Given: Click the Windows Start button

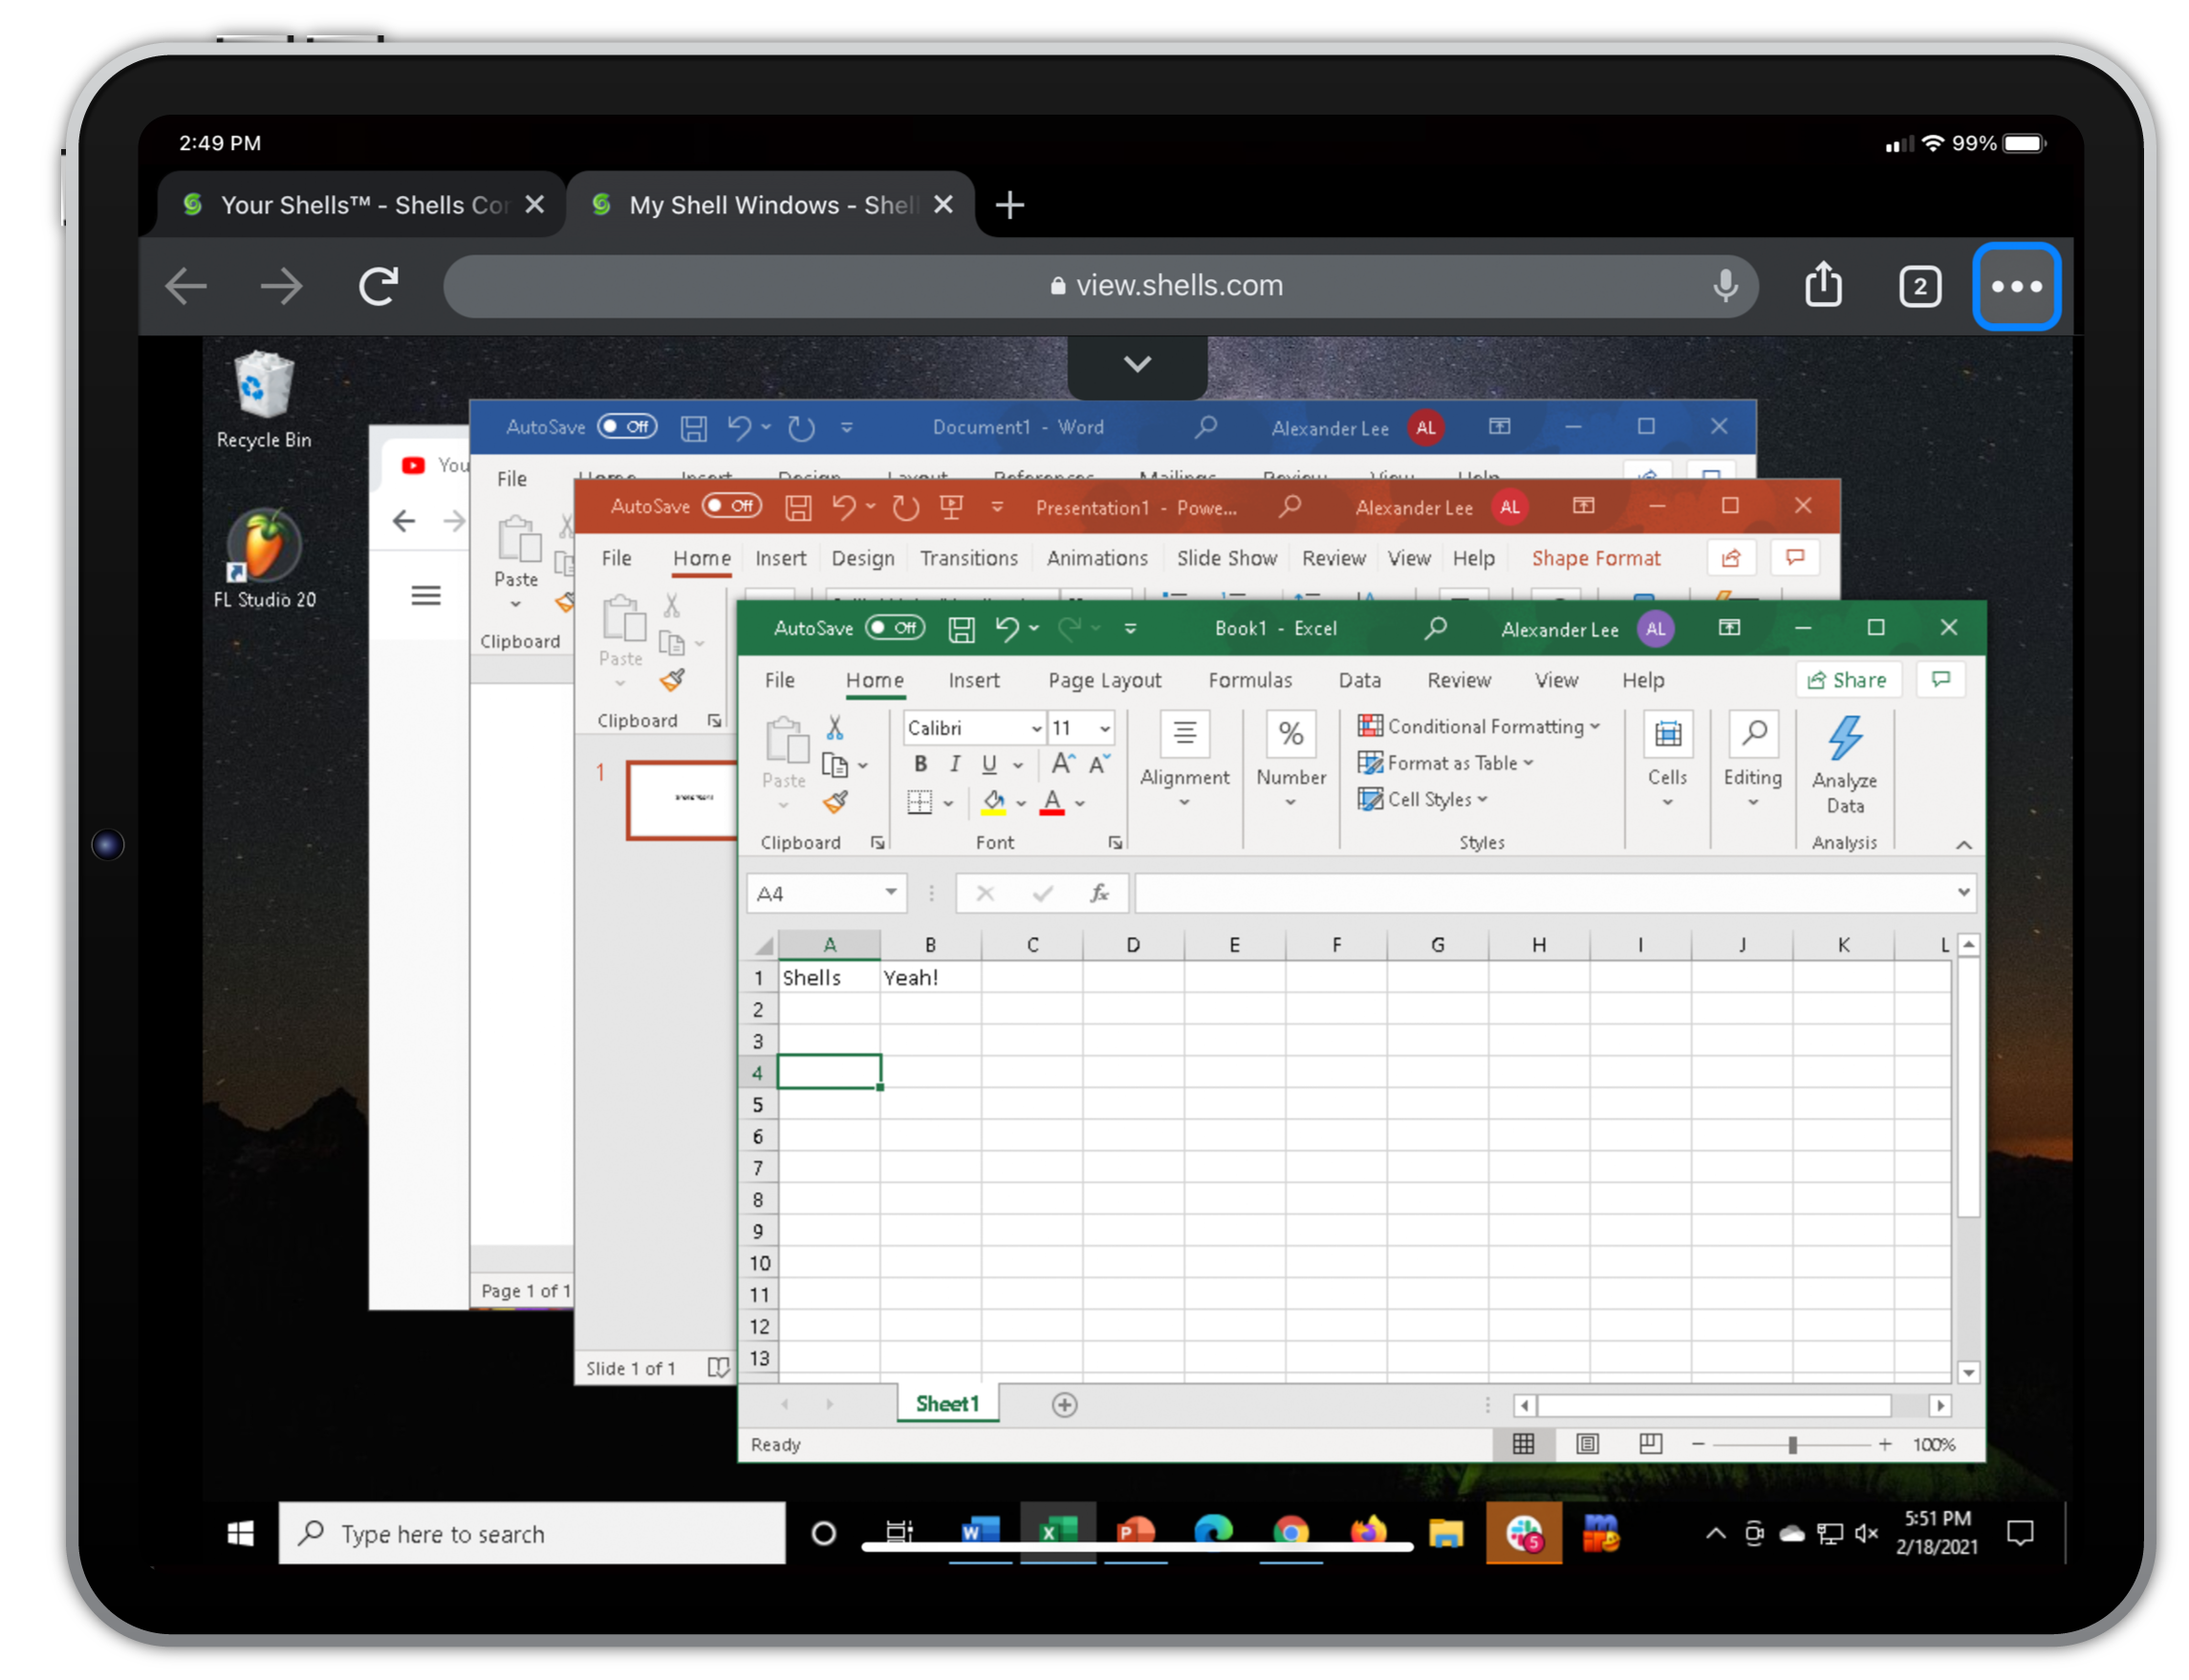Looking at the screenshot, I should 240,1533.
